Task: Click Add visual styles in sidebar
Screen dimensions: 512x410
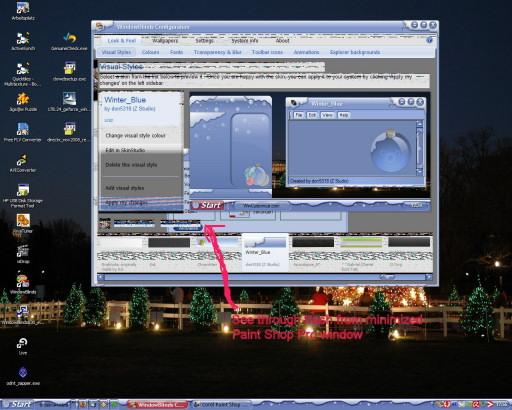Action: [125, 188]
